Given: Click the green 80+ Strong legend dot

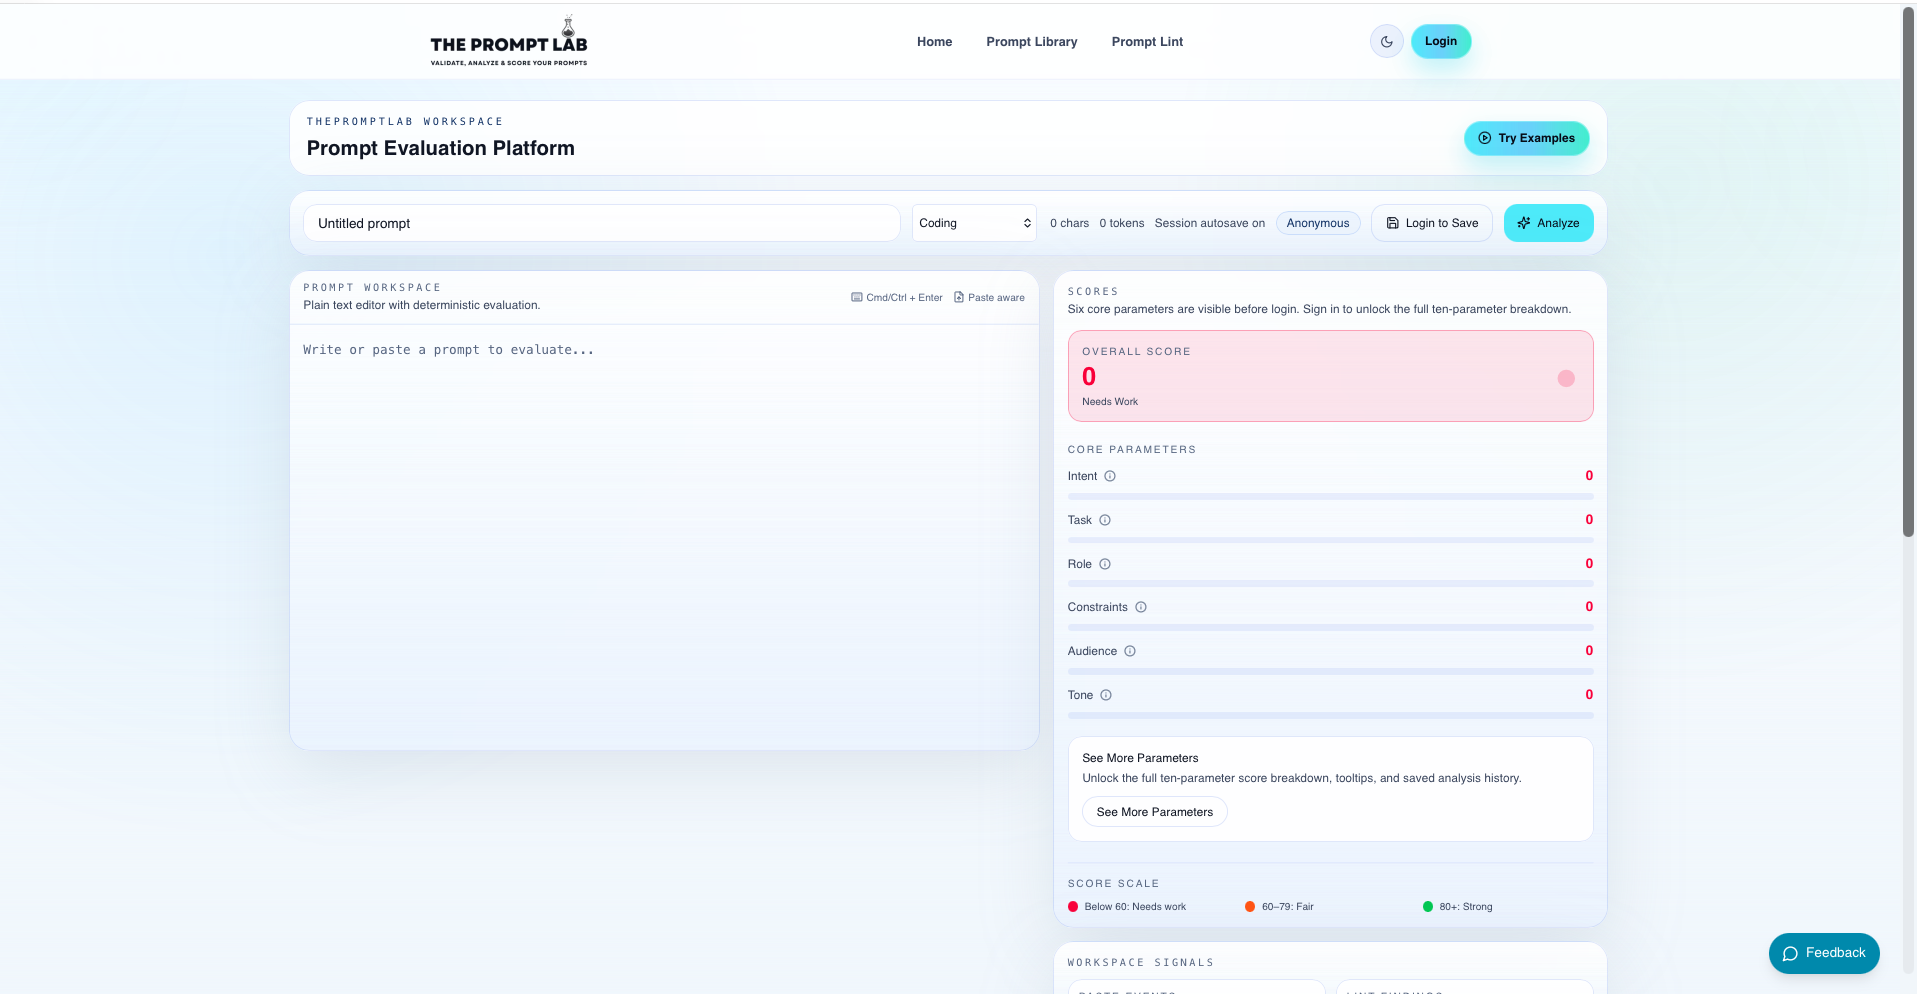Looking at the screenshot, I should pos(1428,907).
